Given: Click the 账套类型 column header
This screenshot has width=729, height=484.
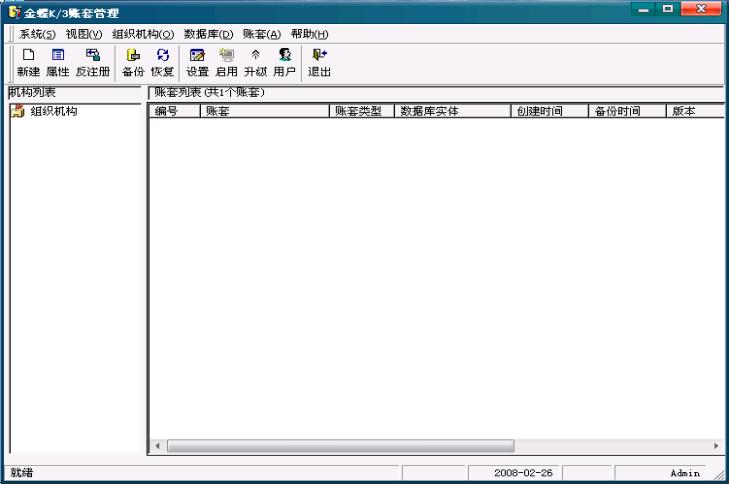Looking at the screenshot, I should click(x=362, y=111).
